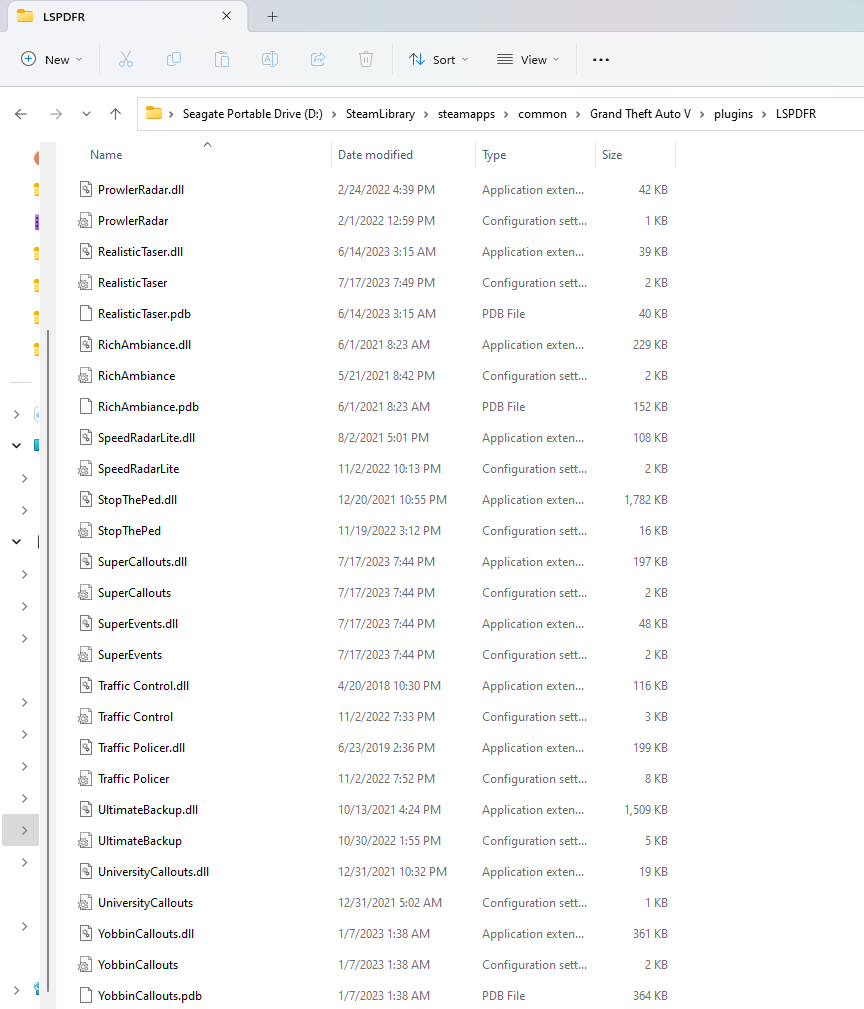864x1009 pixels.
Task: Navigate to common in breadcrumb
Action: 542,114
